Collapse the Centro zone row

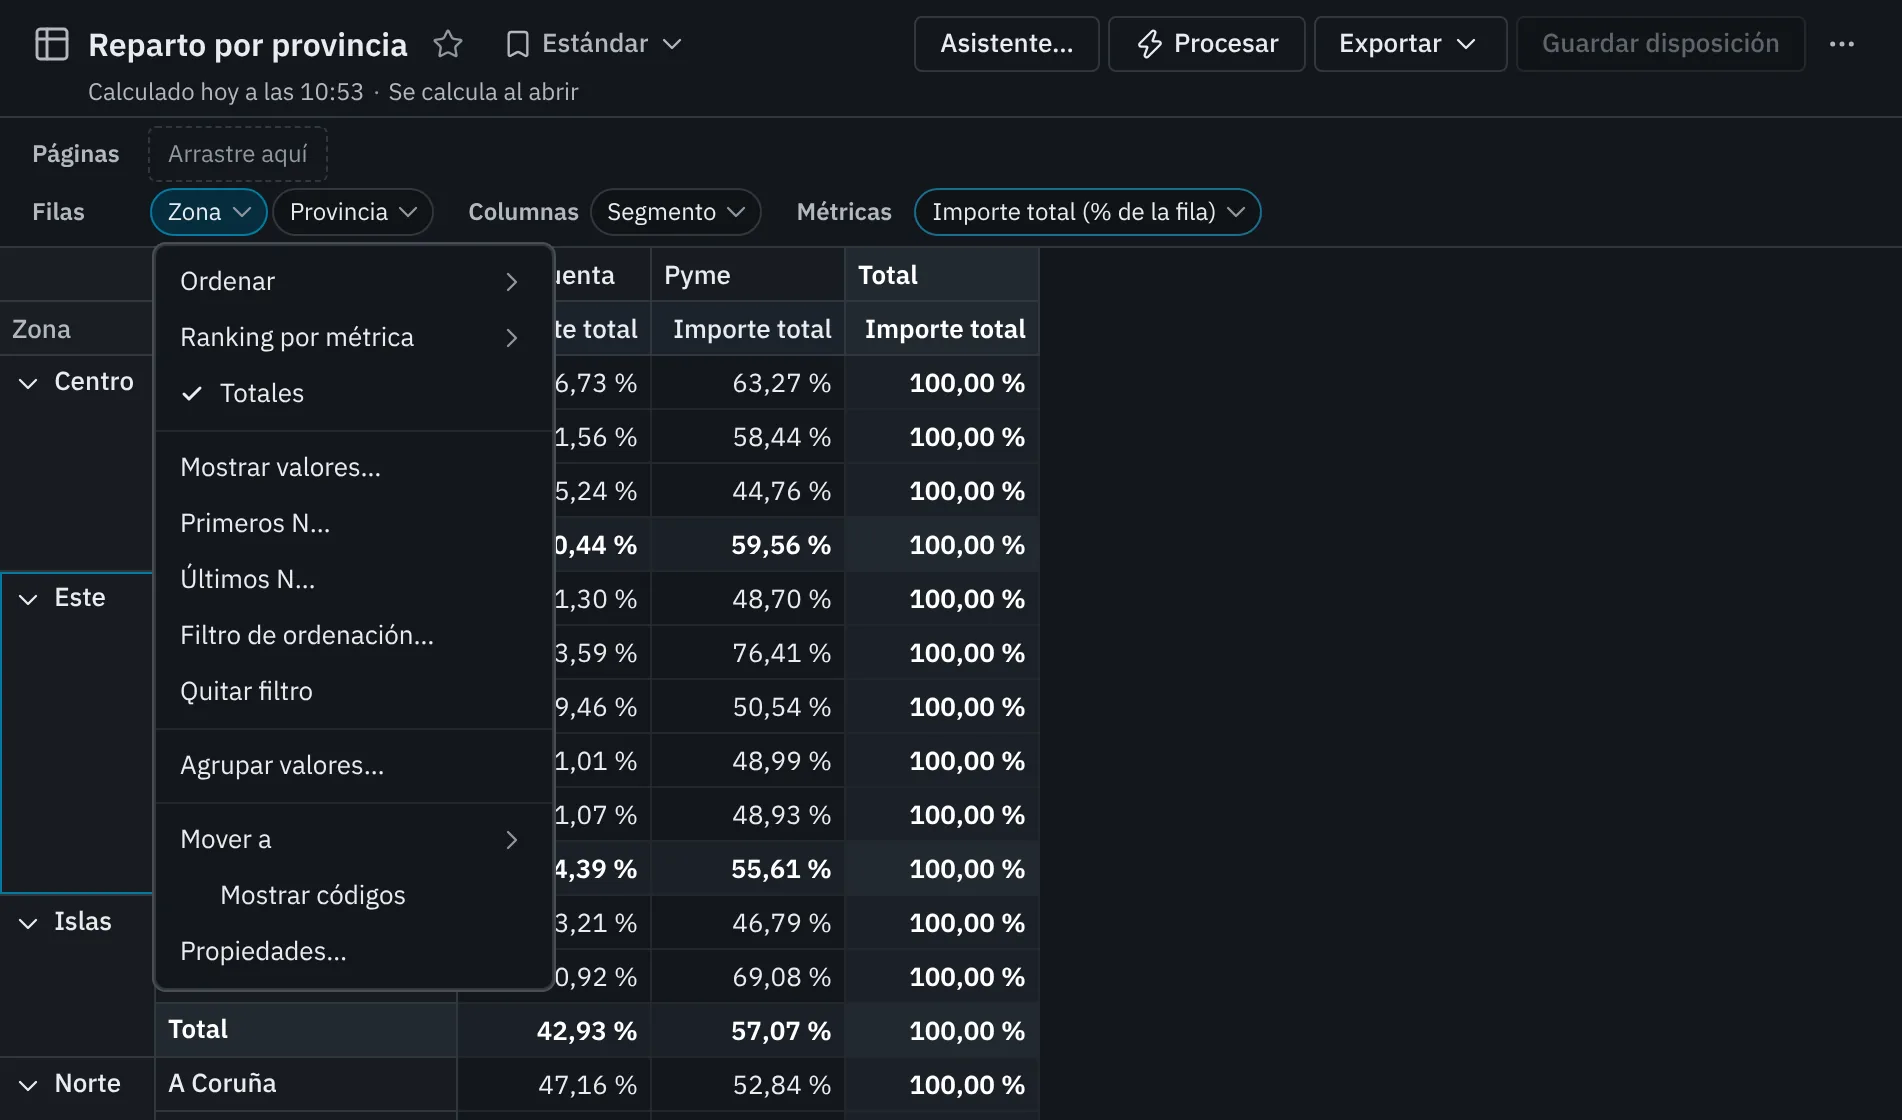[28, 383]
